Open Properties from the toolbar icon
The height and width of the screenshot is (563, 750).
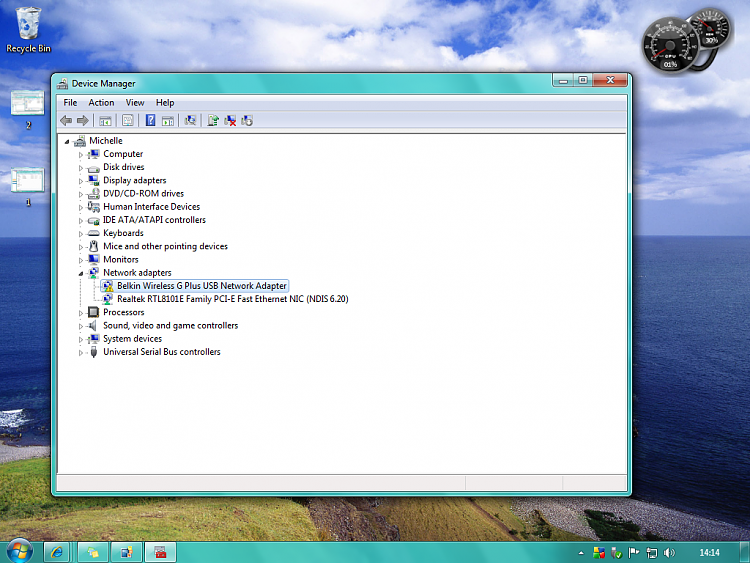click(128, 121)
